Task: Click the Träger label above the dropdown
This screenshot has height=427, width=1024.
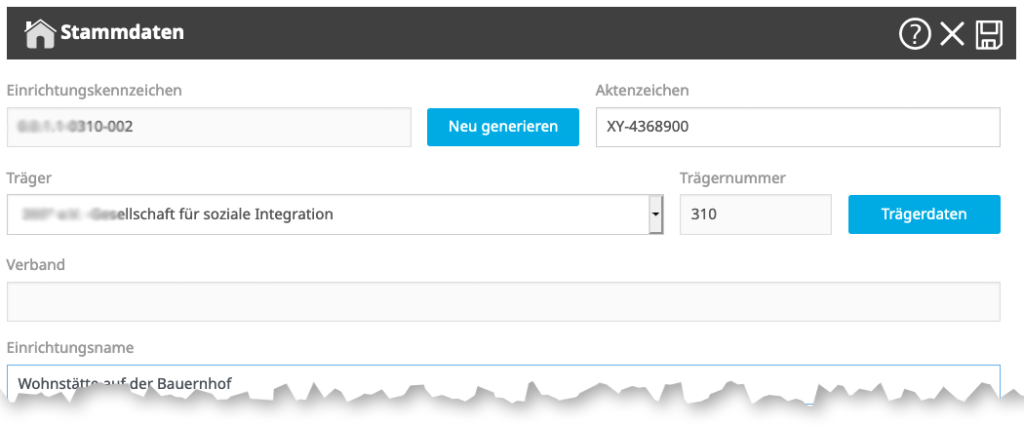Action: pos(29,177)
